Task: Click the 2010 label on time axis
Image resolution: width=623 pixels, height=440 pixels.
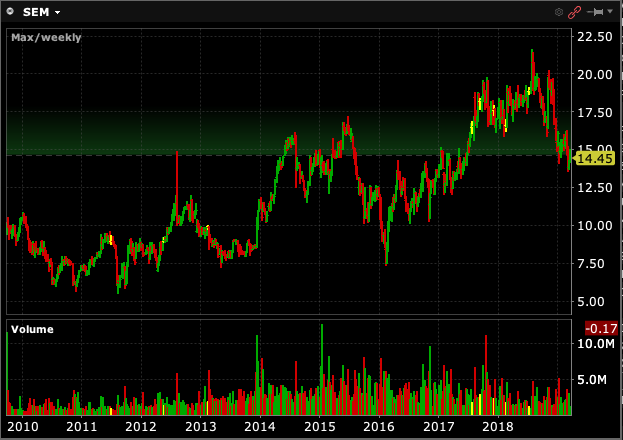Action: [23, 427]
